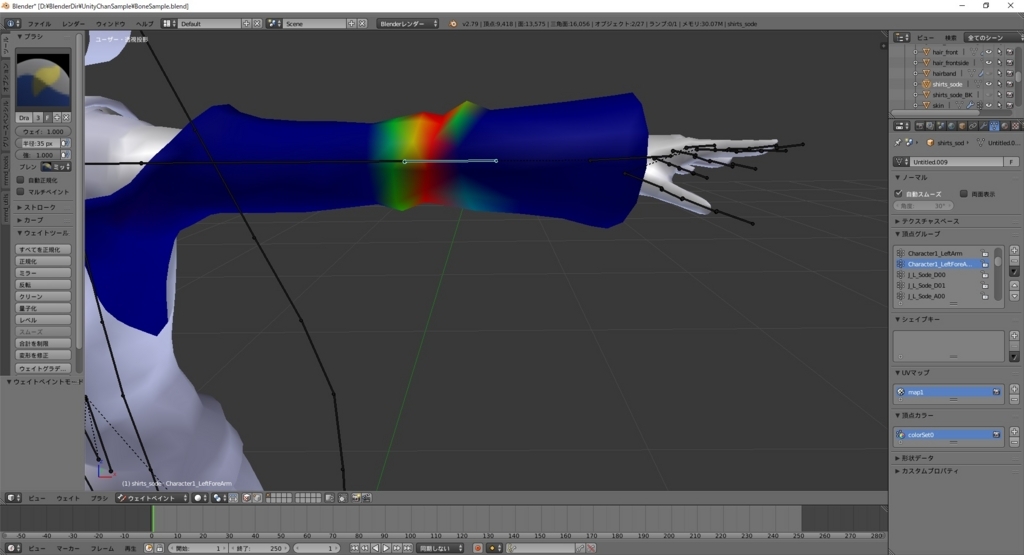Play animation forward
The width and height of the screenshot is (1024, 555).
[x=386, y=548]
